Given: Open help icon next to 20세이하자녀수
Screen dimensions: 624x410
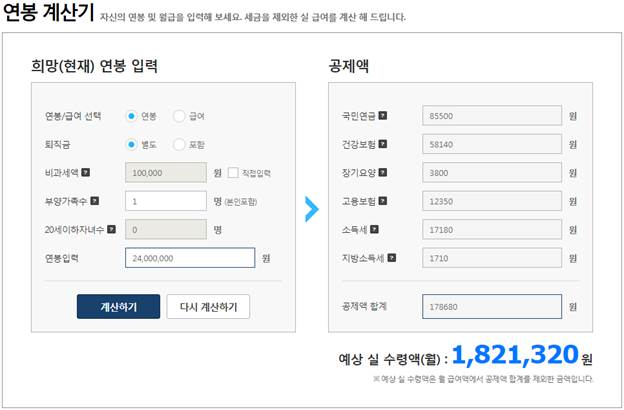Looking at the screenshot, I should pyautogui.click(x=111, y=229).
